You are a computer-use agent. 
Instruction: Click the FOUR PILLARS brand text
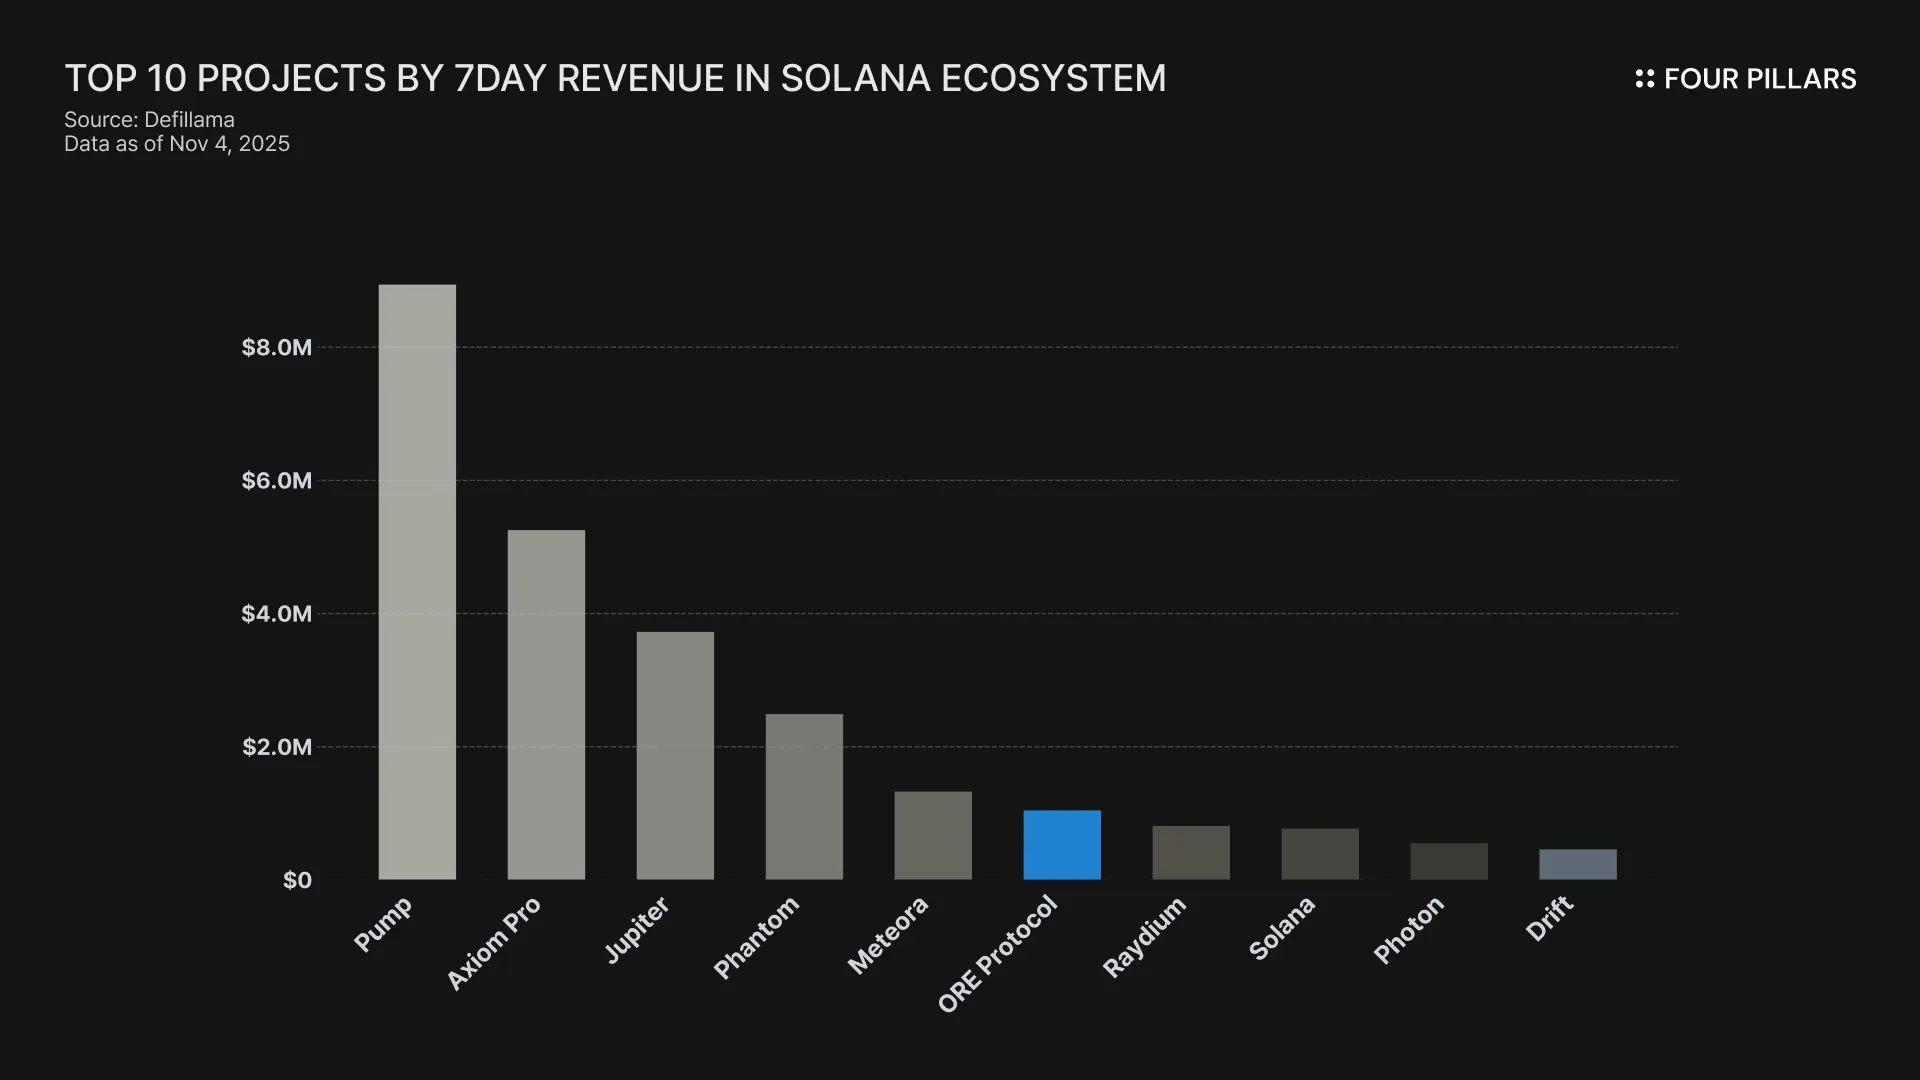tap(1760, 79)
